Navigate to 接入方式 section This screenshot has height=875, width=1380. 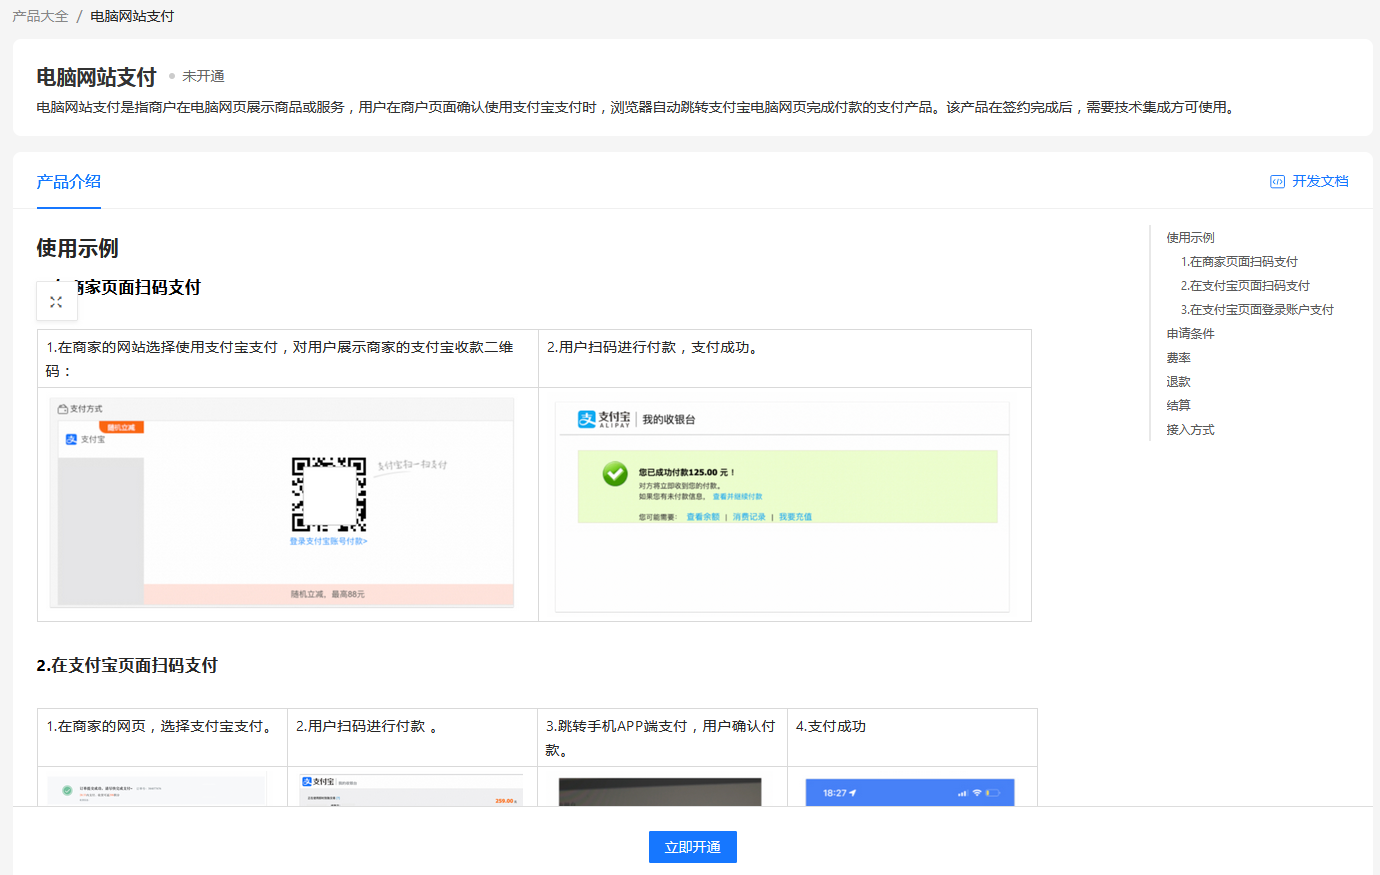(1190, 430)
